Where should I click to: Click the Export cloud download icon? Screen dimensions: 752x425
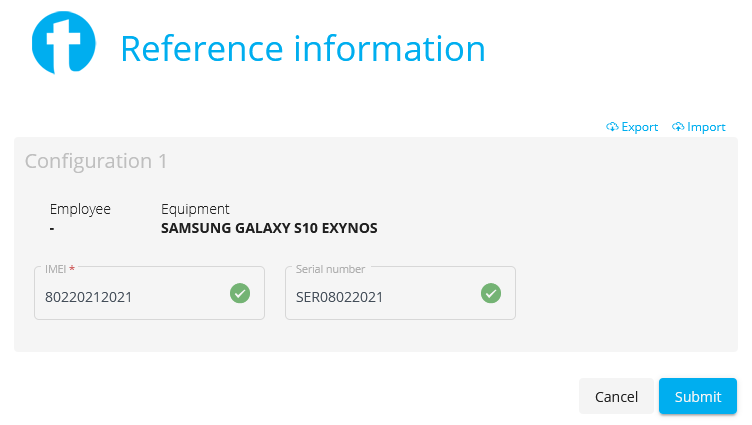[612, 127]
